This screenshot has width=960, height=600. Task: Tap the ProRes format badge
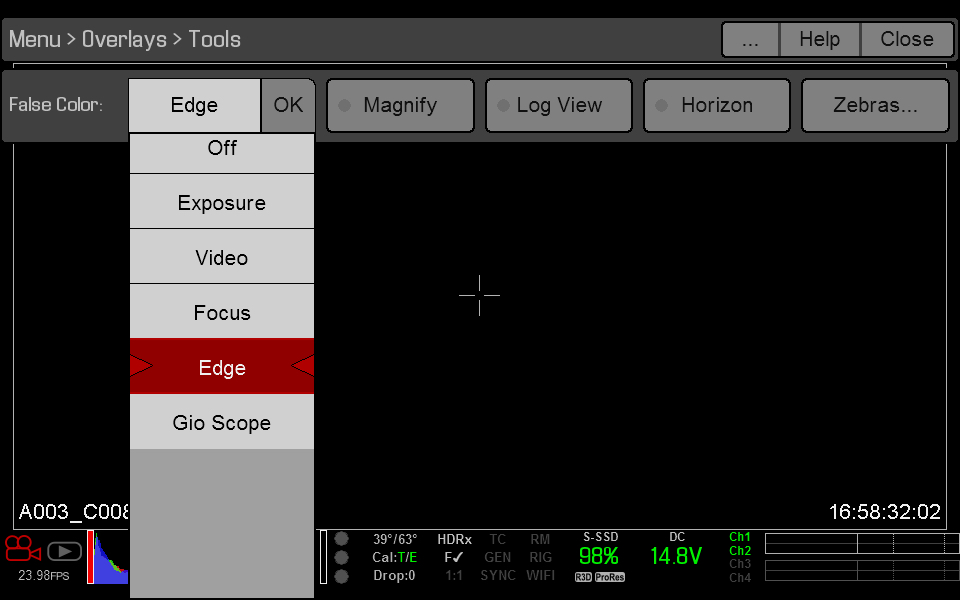pos(610,577)
